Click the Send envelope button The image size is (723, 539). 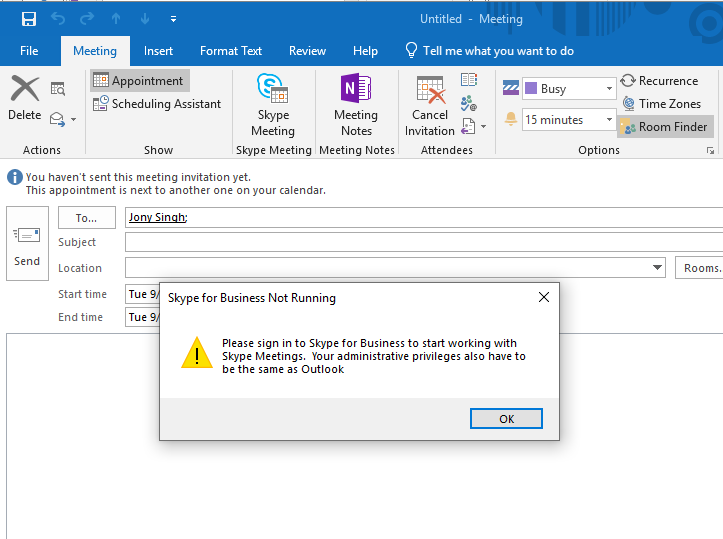point(27,244)
